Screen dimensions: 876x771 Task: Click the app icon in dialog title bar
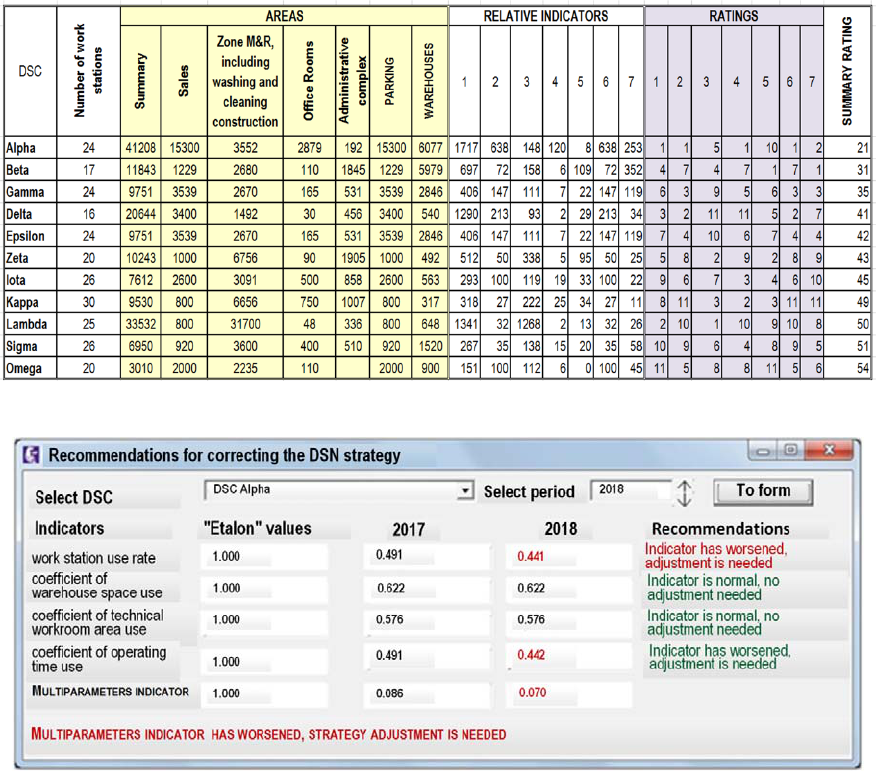click(x=32, y=455)
